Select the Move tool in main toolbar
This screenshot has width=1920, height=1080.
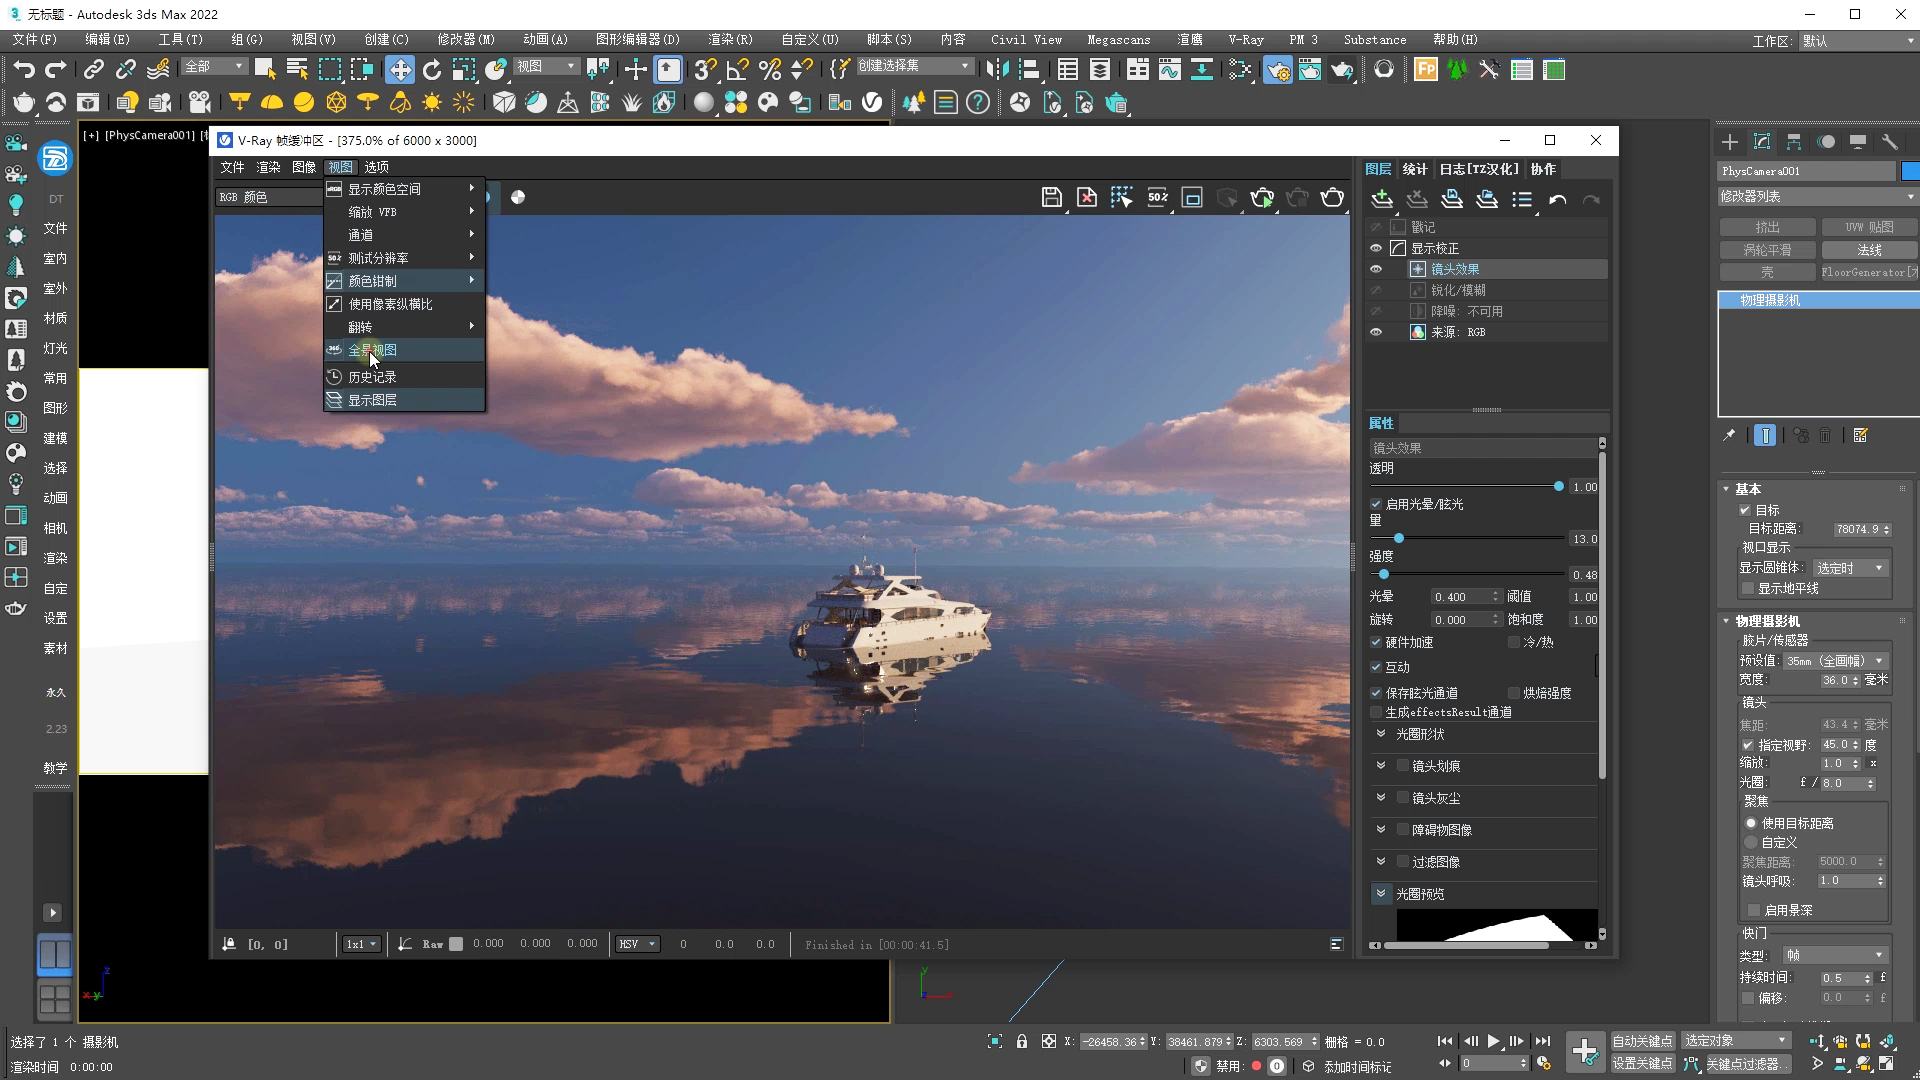click(x=399, y=69)
